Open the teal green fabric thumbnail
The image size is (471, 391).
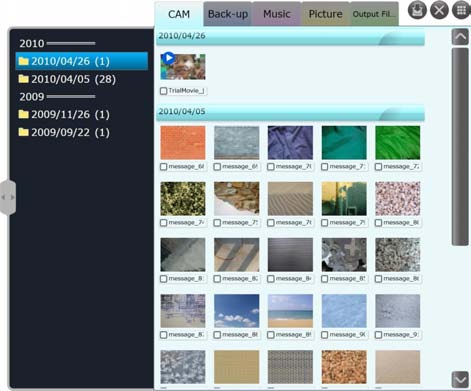coord(344,143)
